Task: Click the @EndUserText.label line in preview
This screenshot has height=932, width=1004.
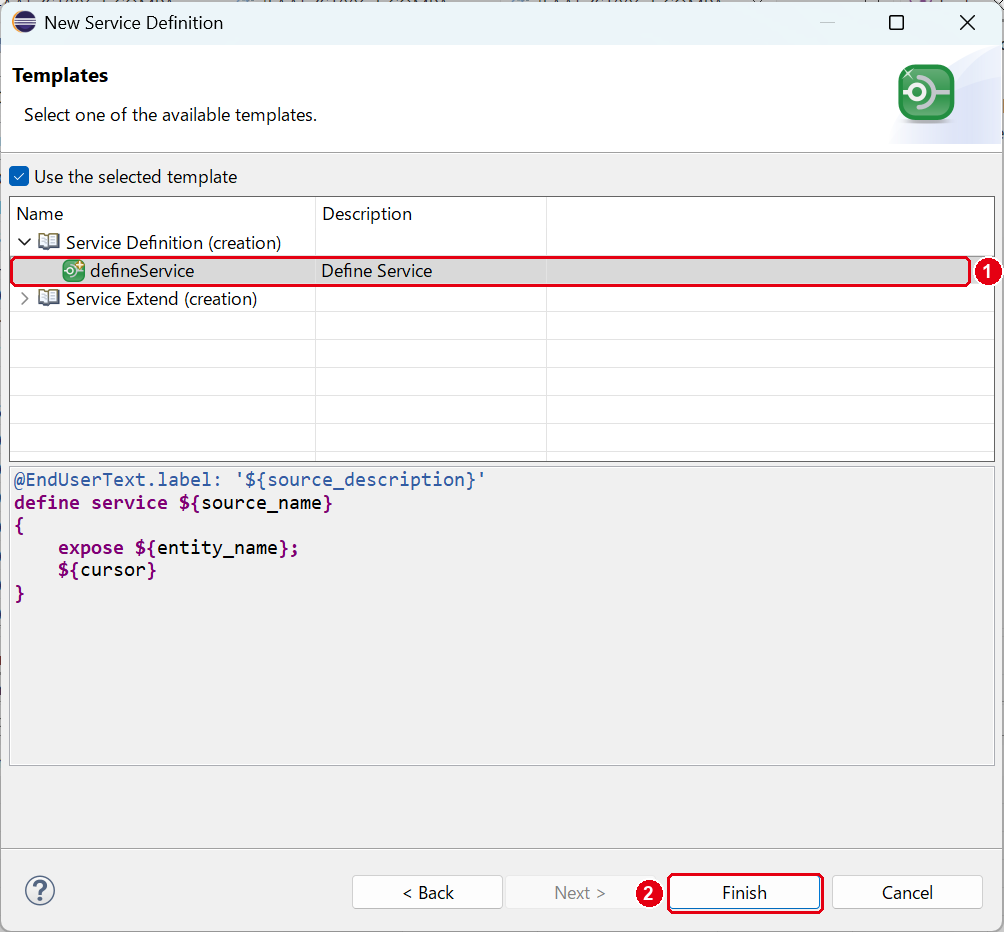Action: click(x=250, y=479)
